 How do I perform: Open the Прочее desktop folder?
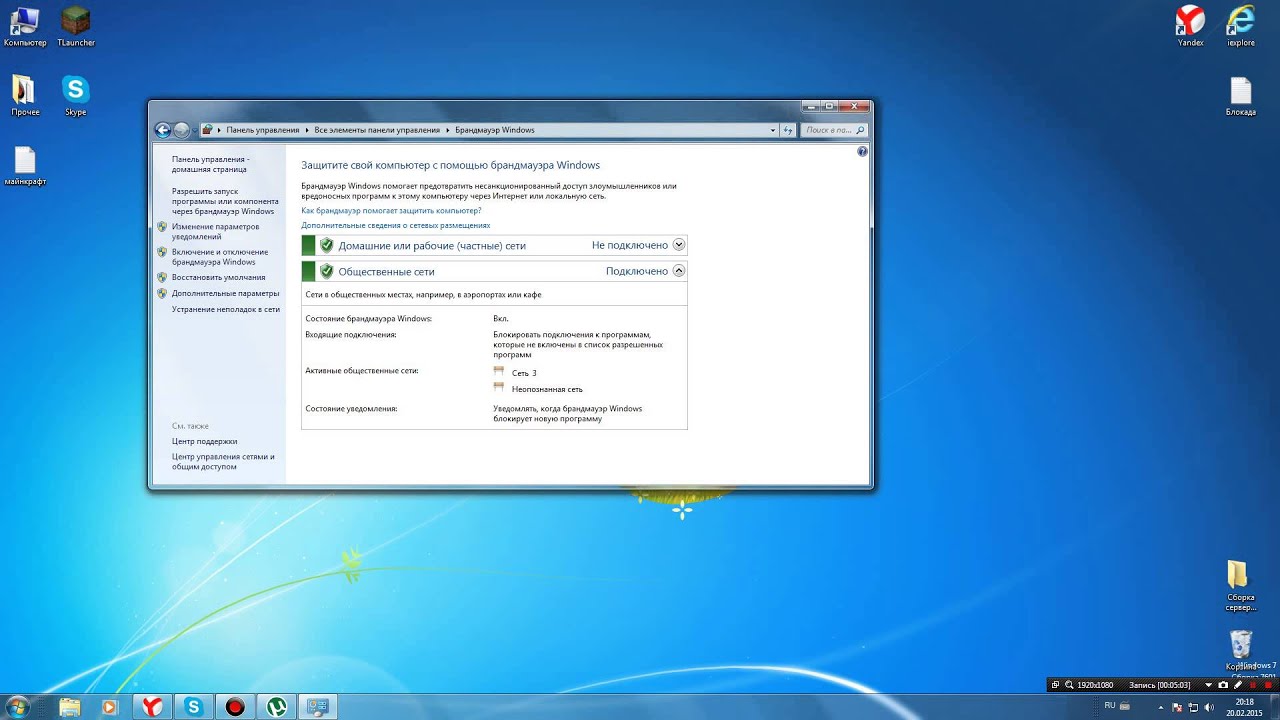click(x=24, y=96)
